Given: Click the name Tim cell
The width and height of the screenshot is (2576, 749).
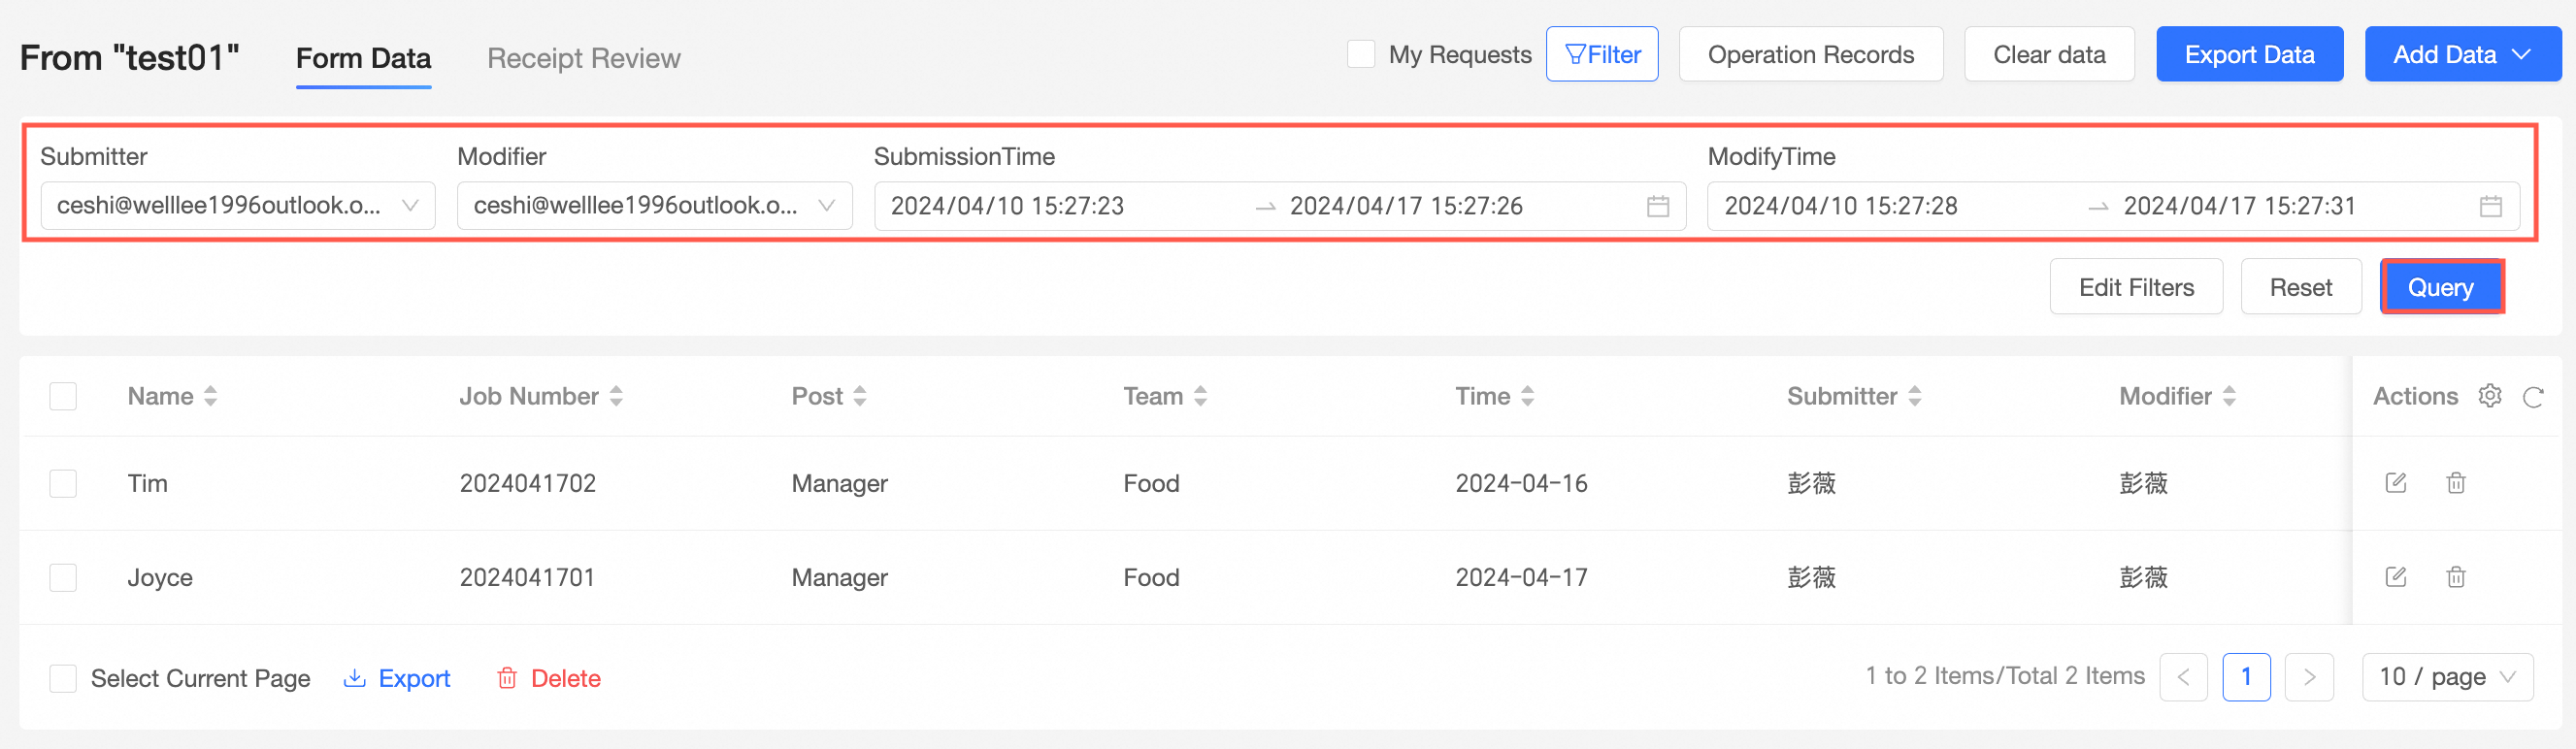Looking at the screenshot, I should [147, 483].
